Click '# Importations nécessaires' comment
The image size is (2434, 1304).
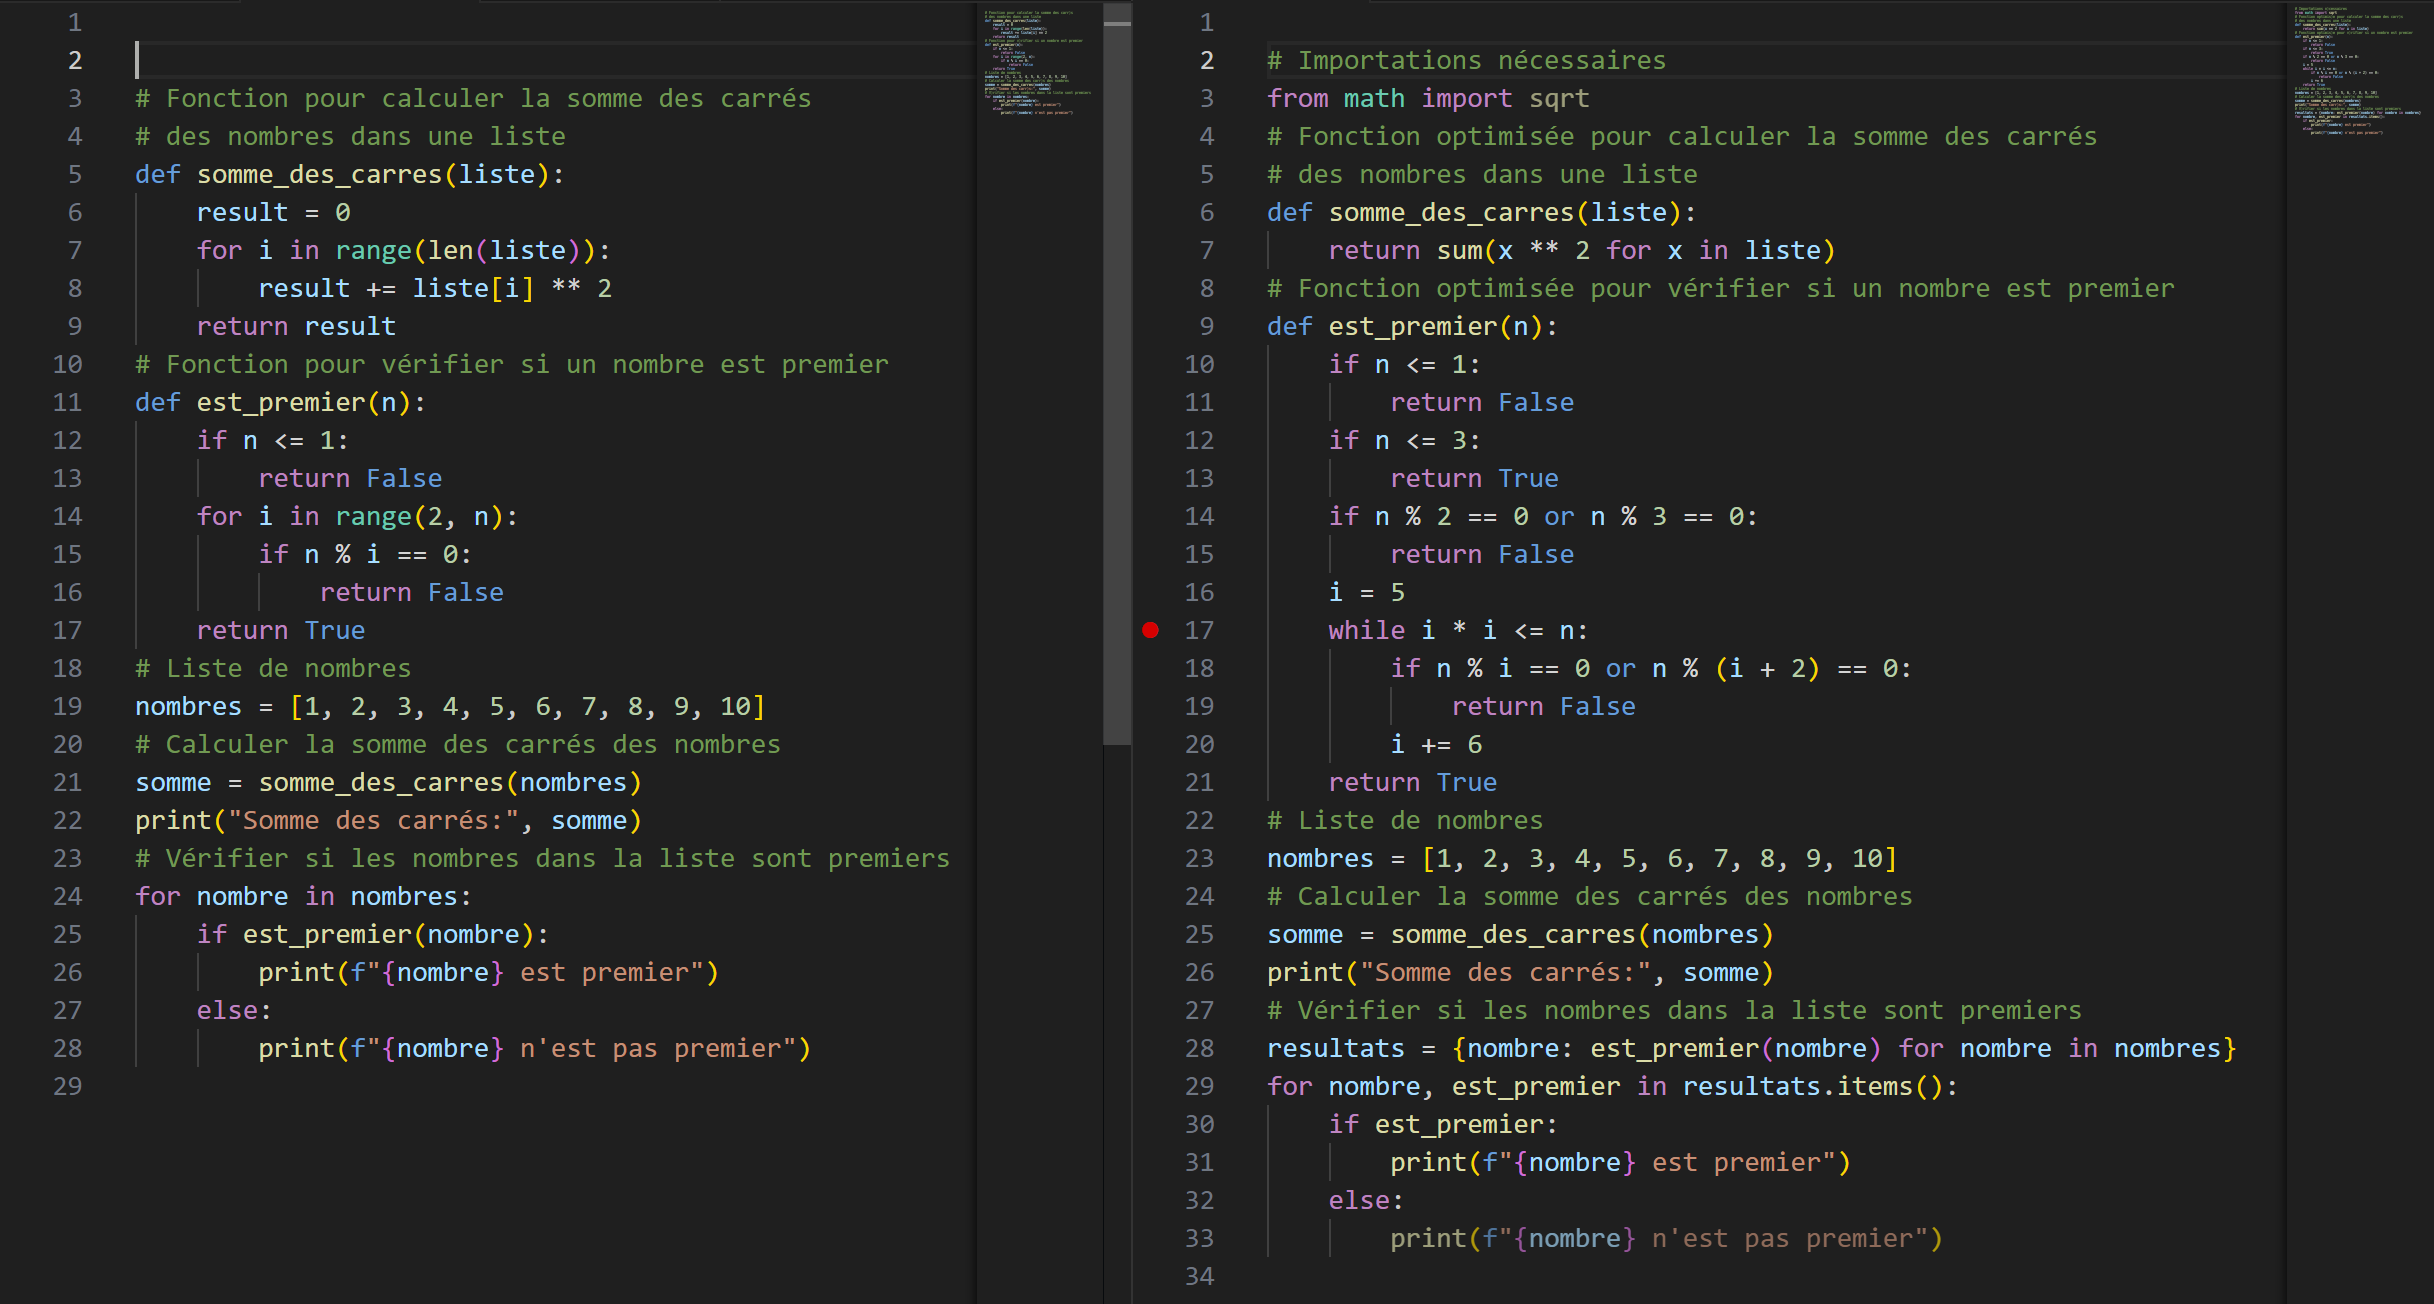click(x=1466, y=60)
